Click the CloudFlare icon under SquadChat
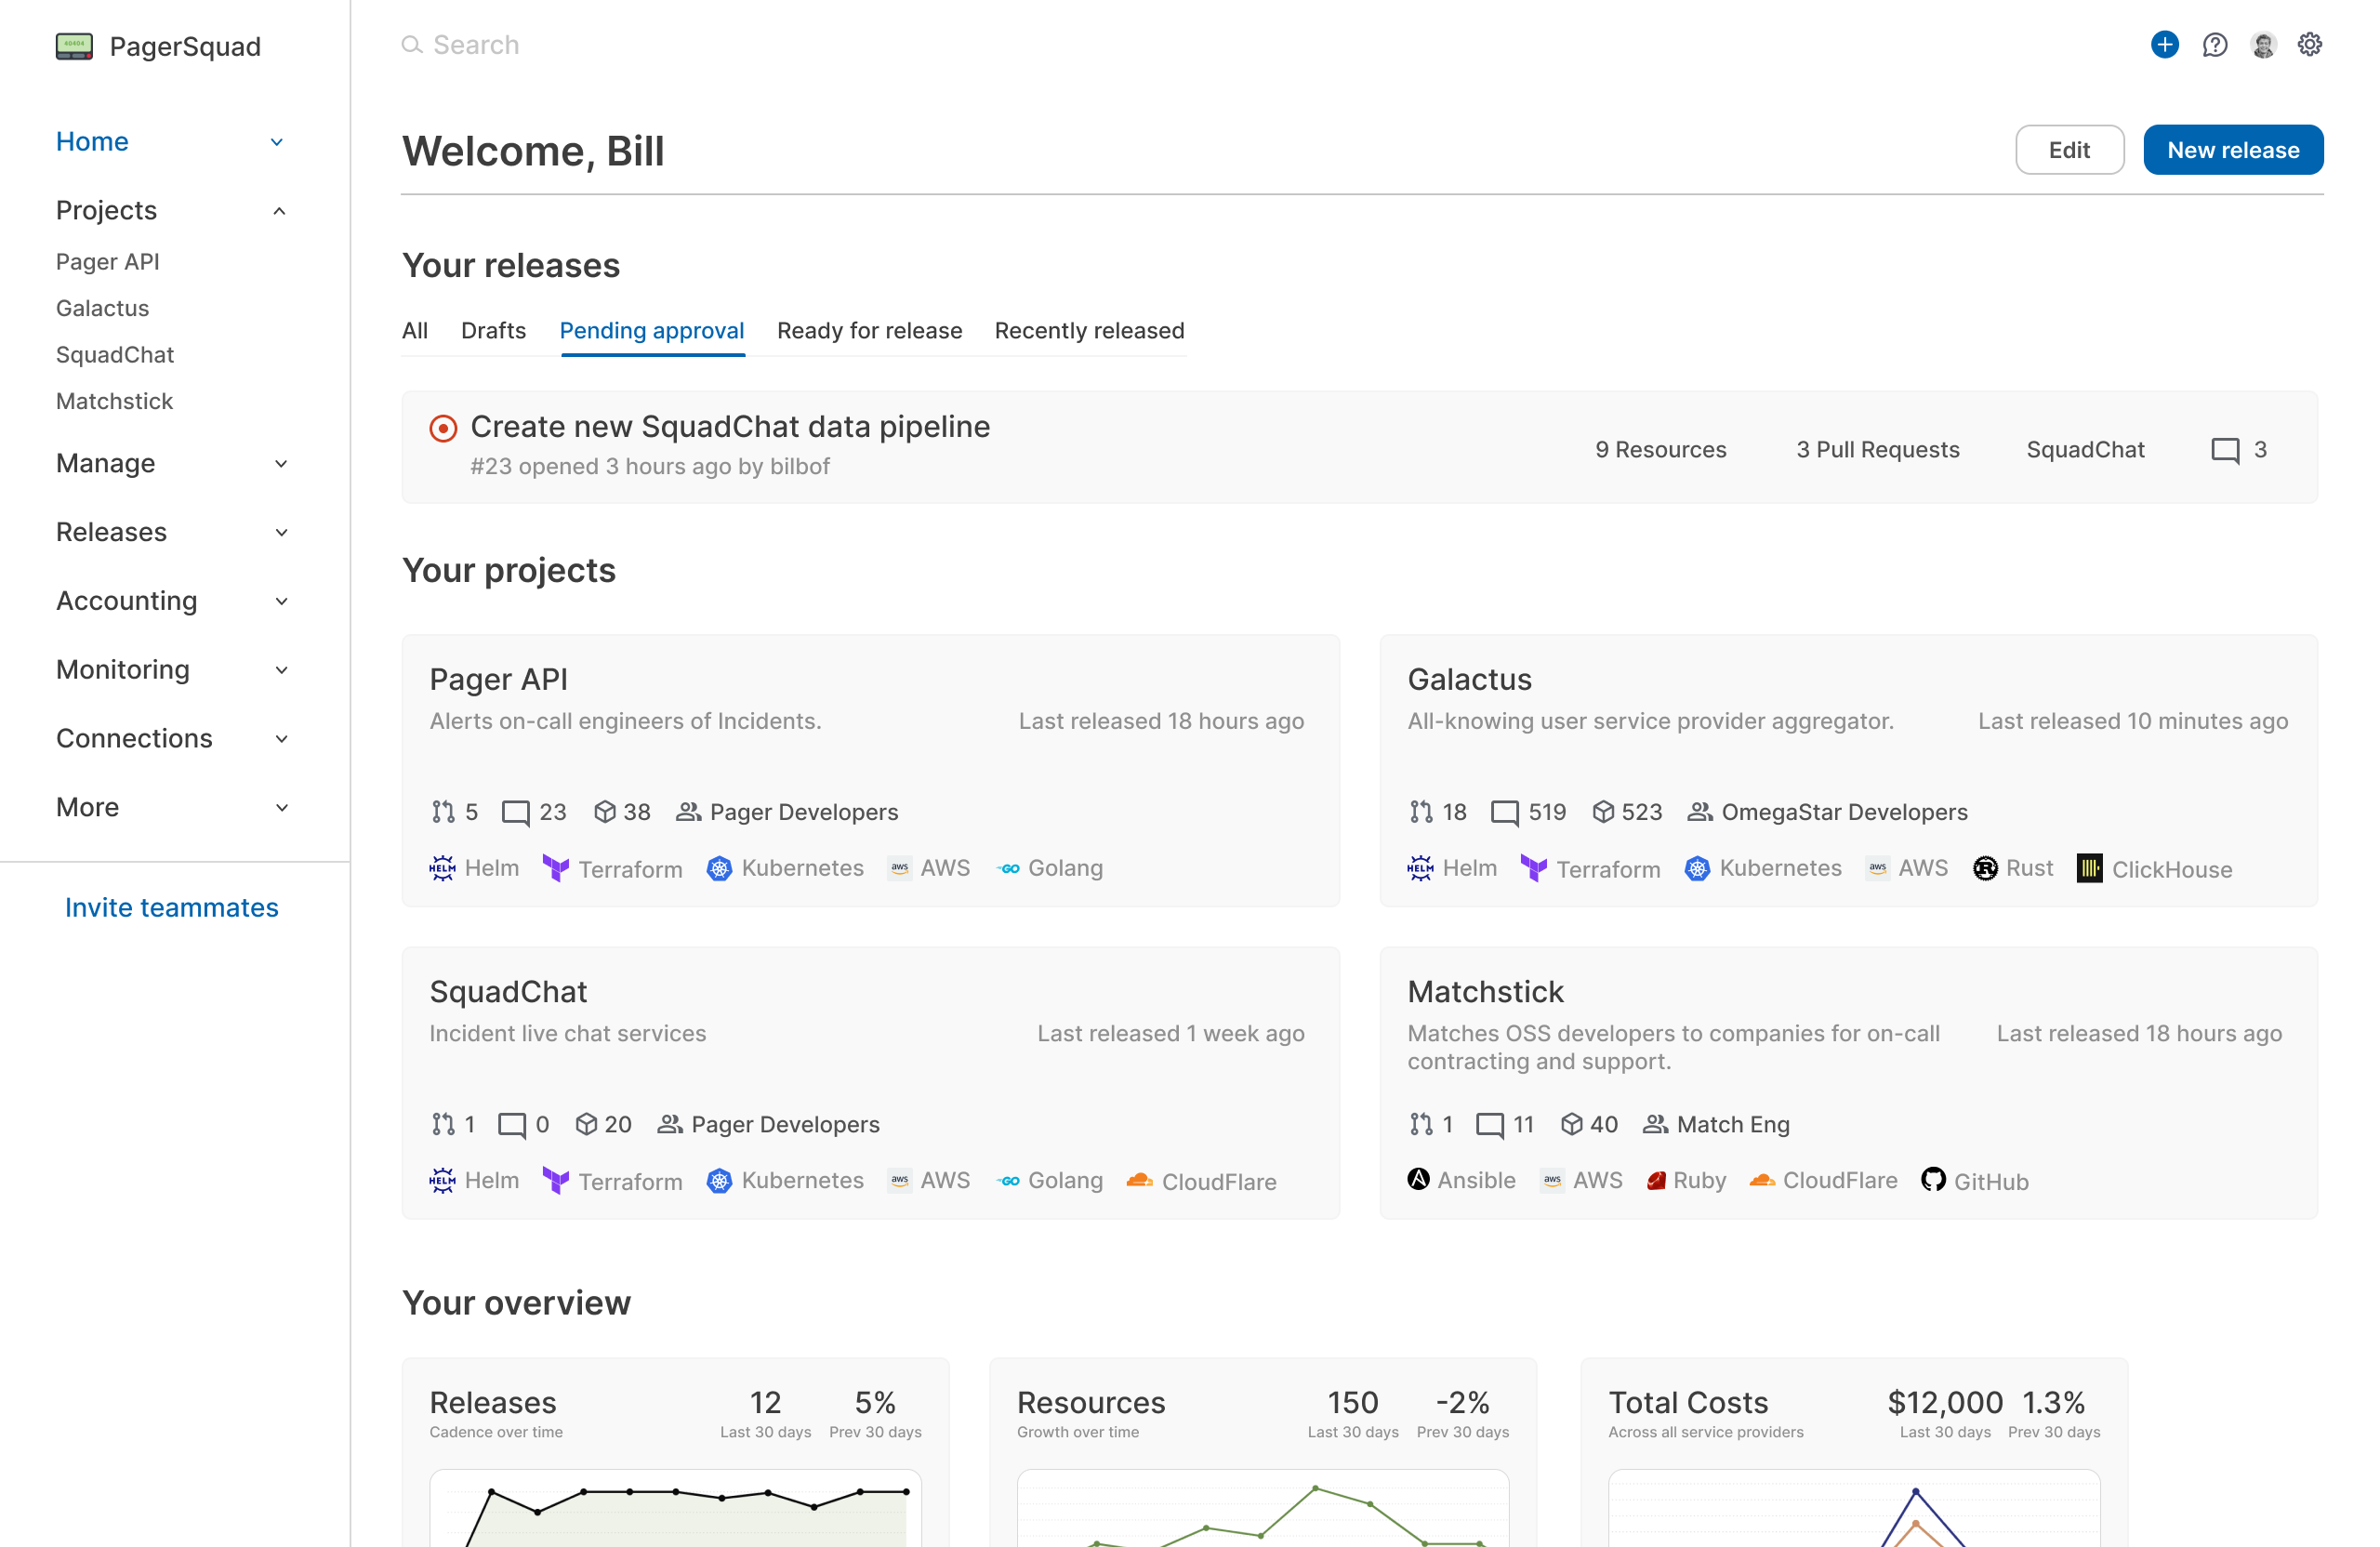The height and width of the screenshot is (1547, 2380). tap(1140, 1180)
